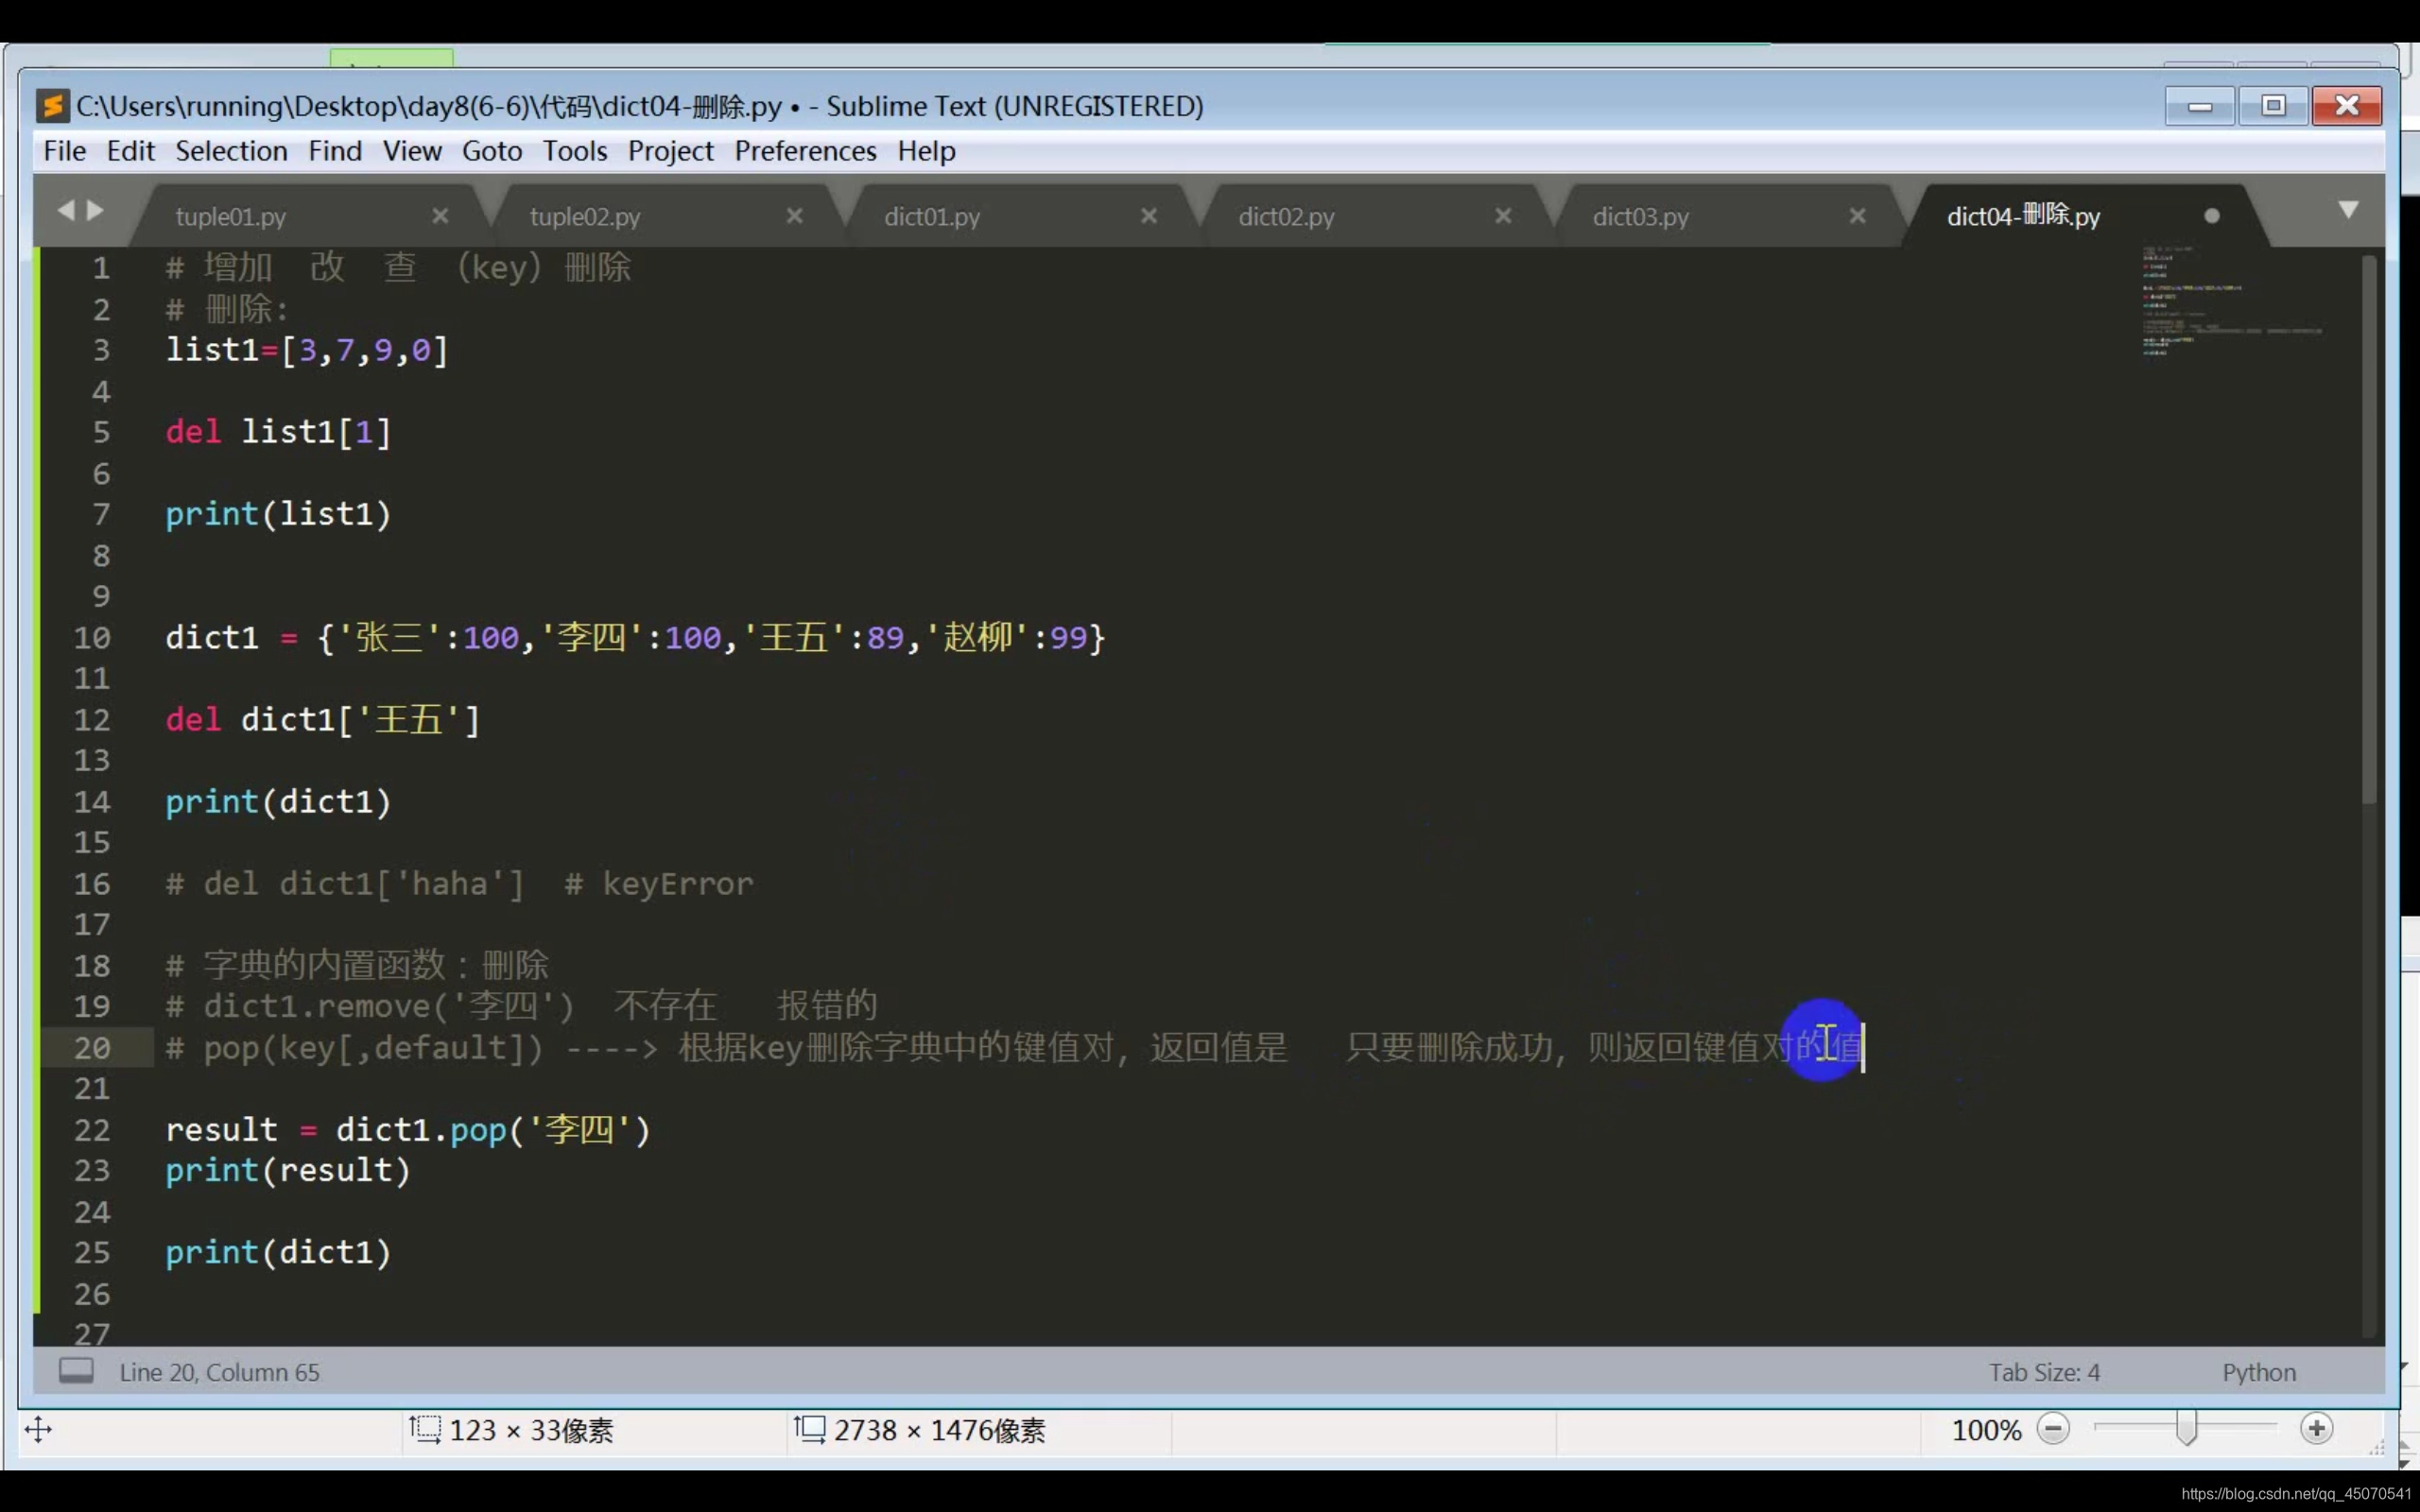
Task: Close the tuple01.py tab
Action: click(x=440, y=216)
